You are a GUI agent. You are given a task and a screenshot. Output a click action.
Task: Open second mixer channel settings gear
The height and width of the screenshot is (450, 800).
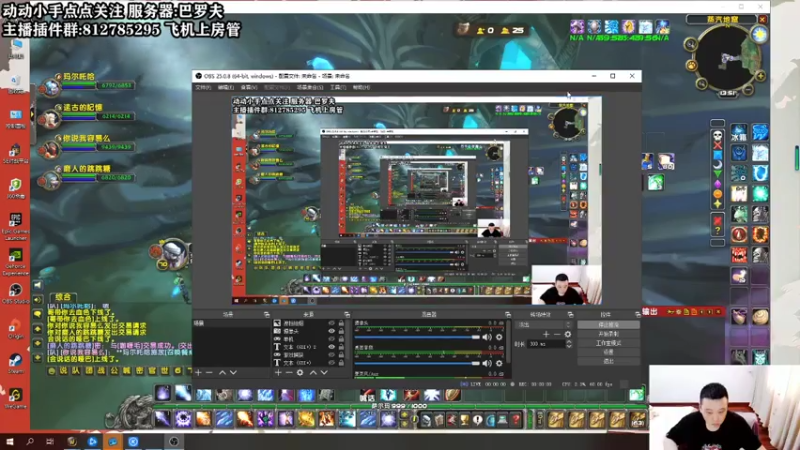point(499,363)
